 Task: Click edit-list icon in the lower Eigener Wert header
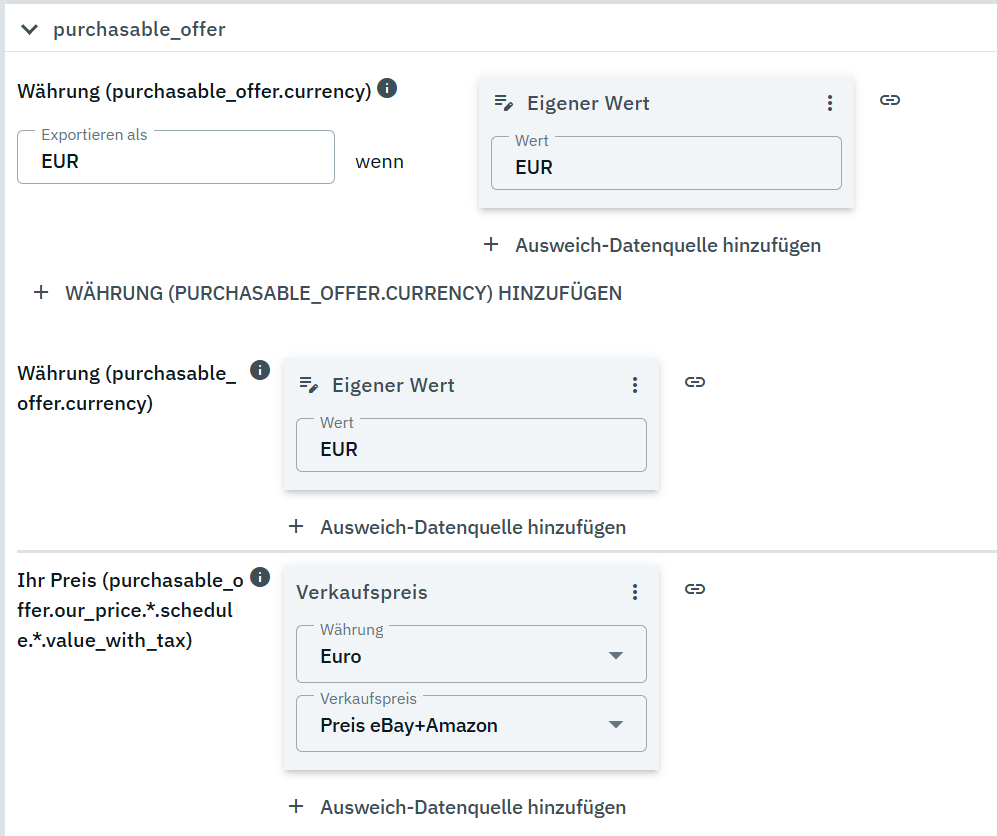[309, 385]
